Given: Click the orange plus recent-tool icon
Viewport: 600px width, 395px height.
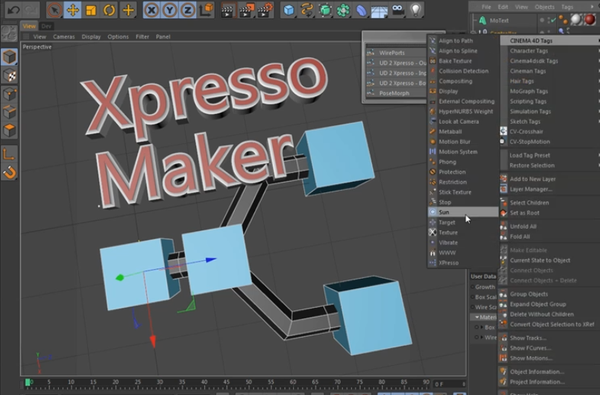Looking at the screenshot, I should pos(128,10).
